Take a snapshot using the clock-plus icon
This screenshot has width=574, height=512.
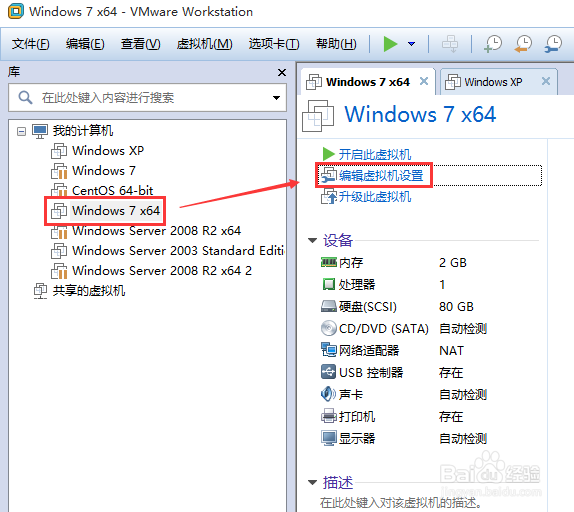point(493,44)
